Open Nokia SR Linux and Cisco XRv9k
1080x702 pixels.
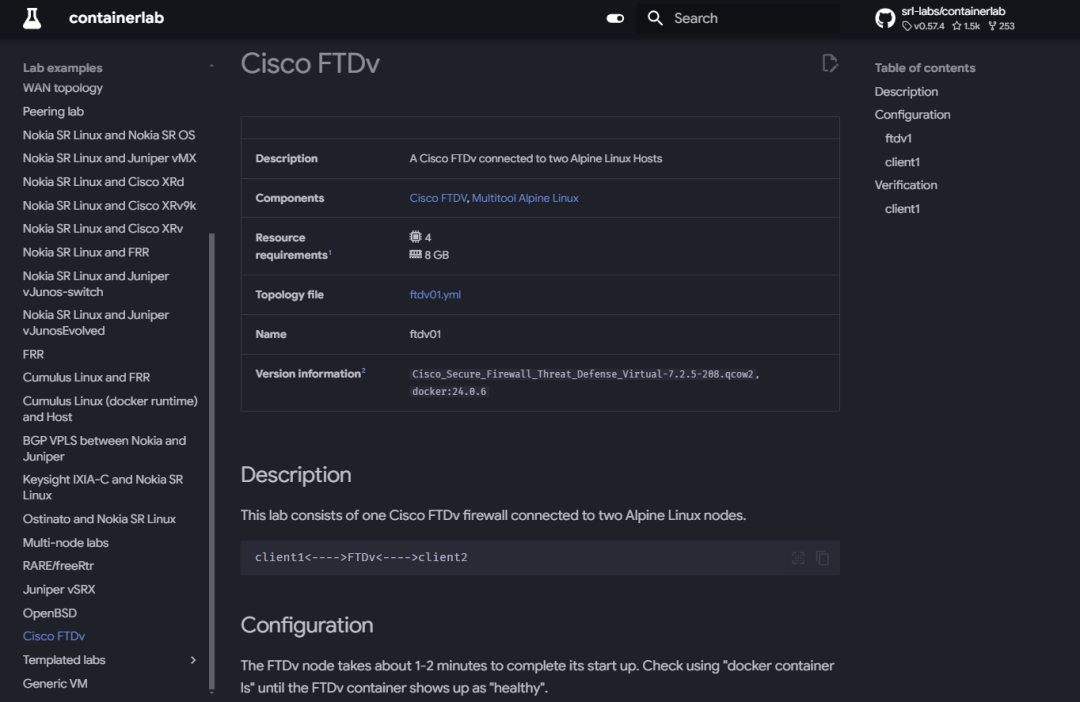[x=110, y=205]
